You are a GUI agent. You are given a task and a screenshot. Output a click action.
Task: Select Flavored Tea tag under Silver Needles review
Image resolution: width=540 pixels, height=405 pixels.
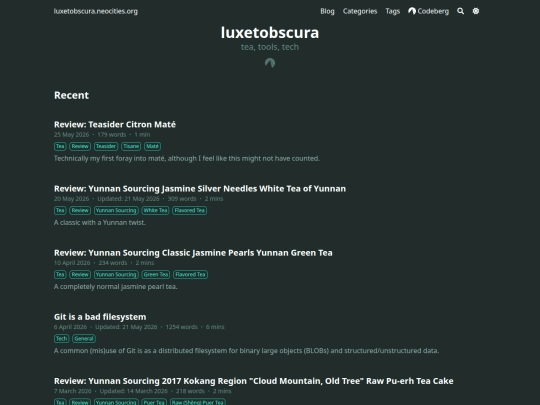189,210
